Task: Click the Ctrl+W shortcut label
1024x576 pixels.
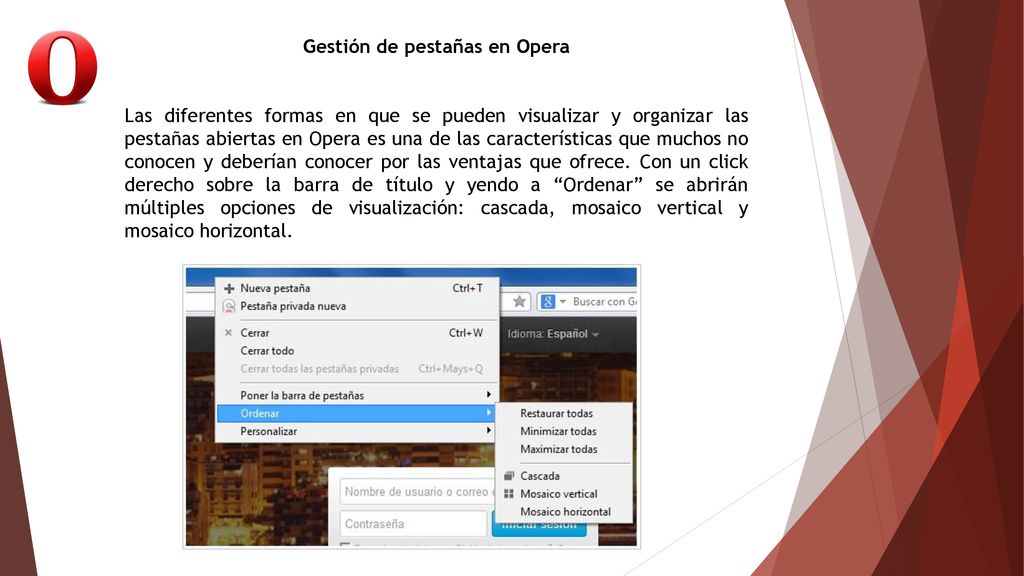Action: [466, 332]
